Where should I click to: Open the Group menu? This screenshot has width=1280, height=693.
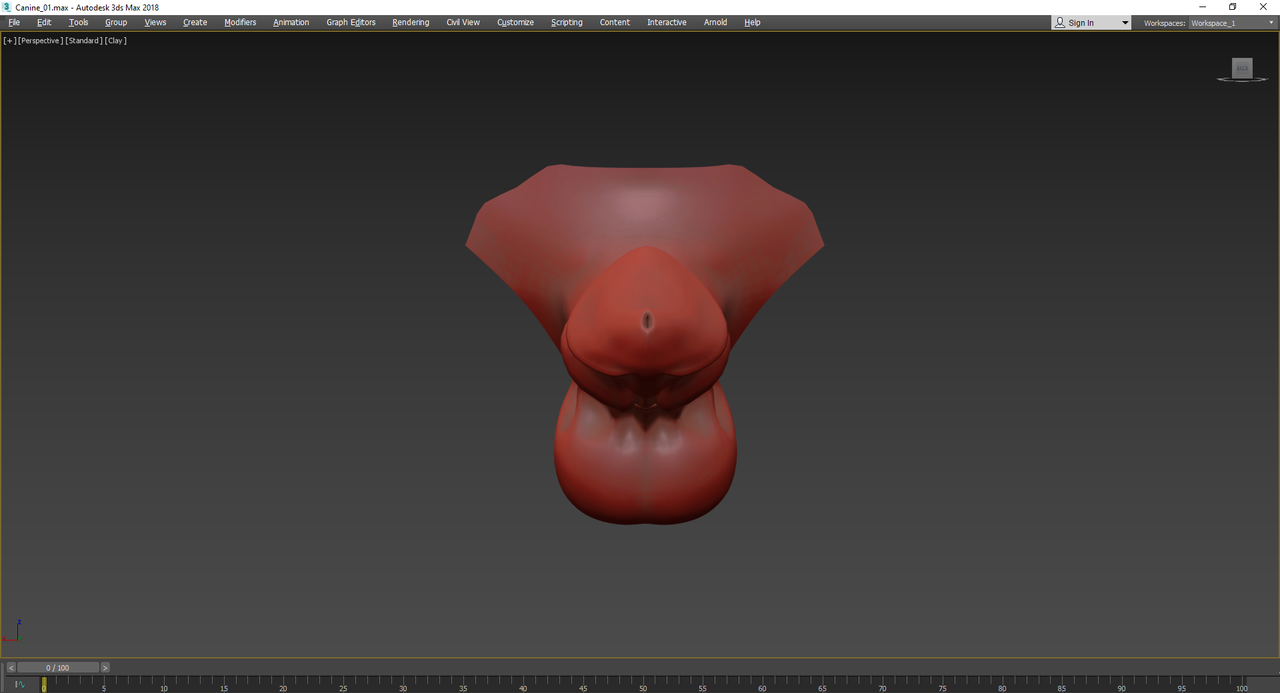[x=116, y=22]
